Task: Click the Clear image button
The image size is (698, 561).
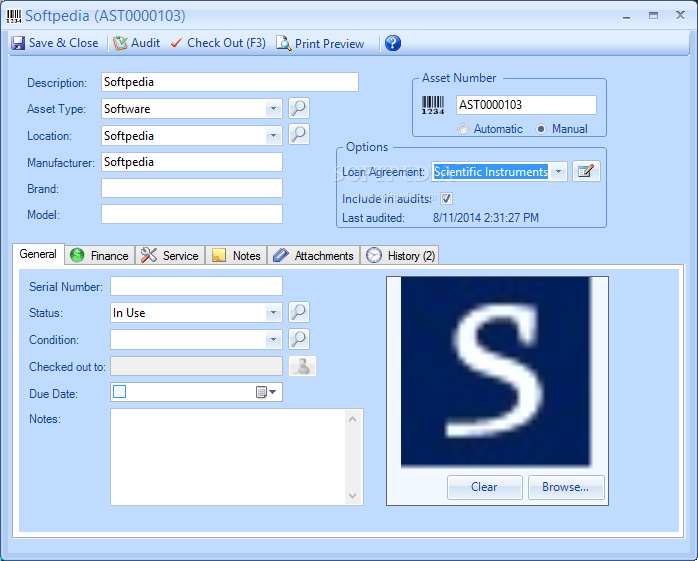Action: [x=485, y=487]
